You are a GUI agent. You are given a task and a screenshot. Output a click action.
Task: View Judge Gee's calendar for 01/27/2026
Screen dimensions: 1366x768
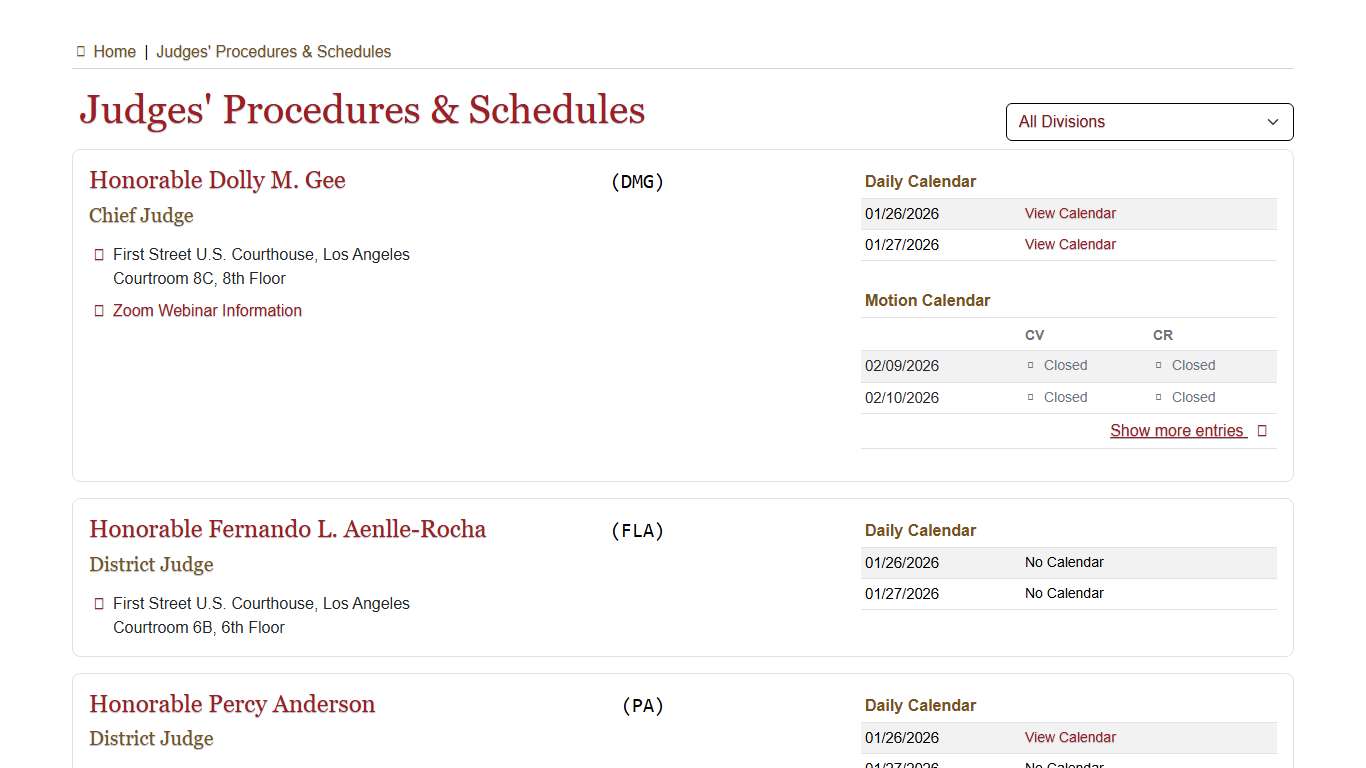coord(1070,245)
